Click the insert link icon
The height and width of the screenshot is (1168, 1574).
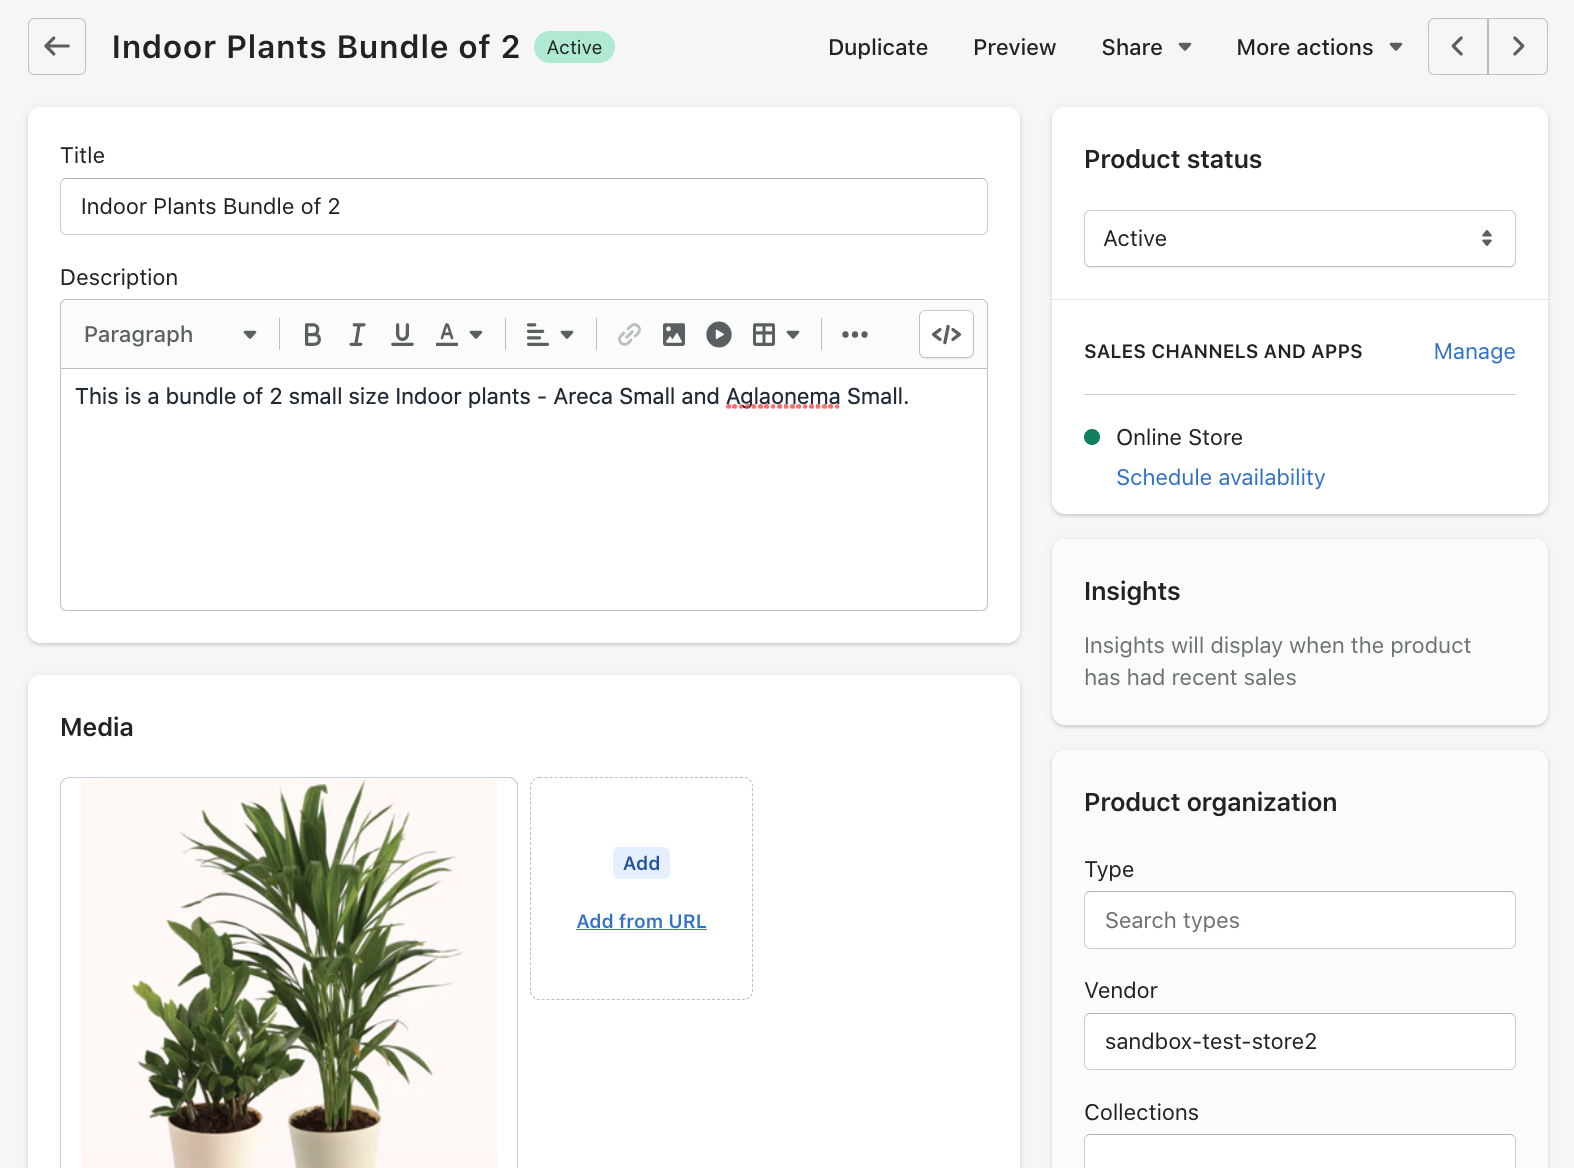(x=629, y=335)
